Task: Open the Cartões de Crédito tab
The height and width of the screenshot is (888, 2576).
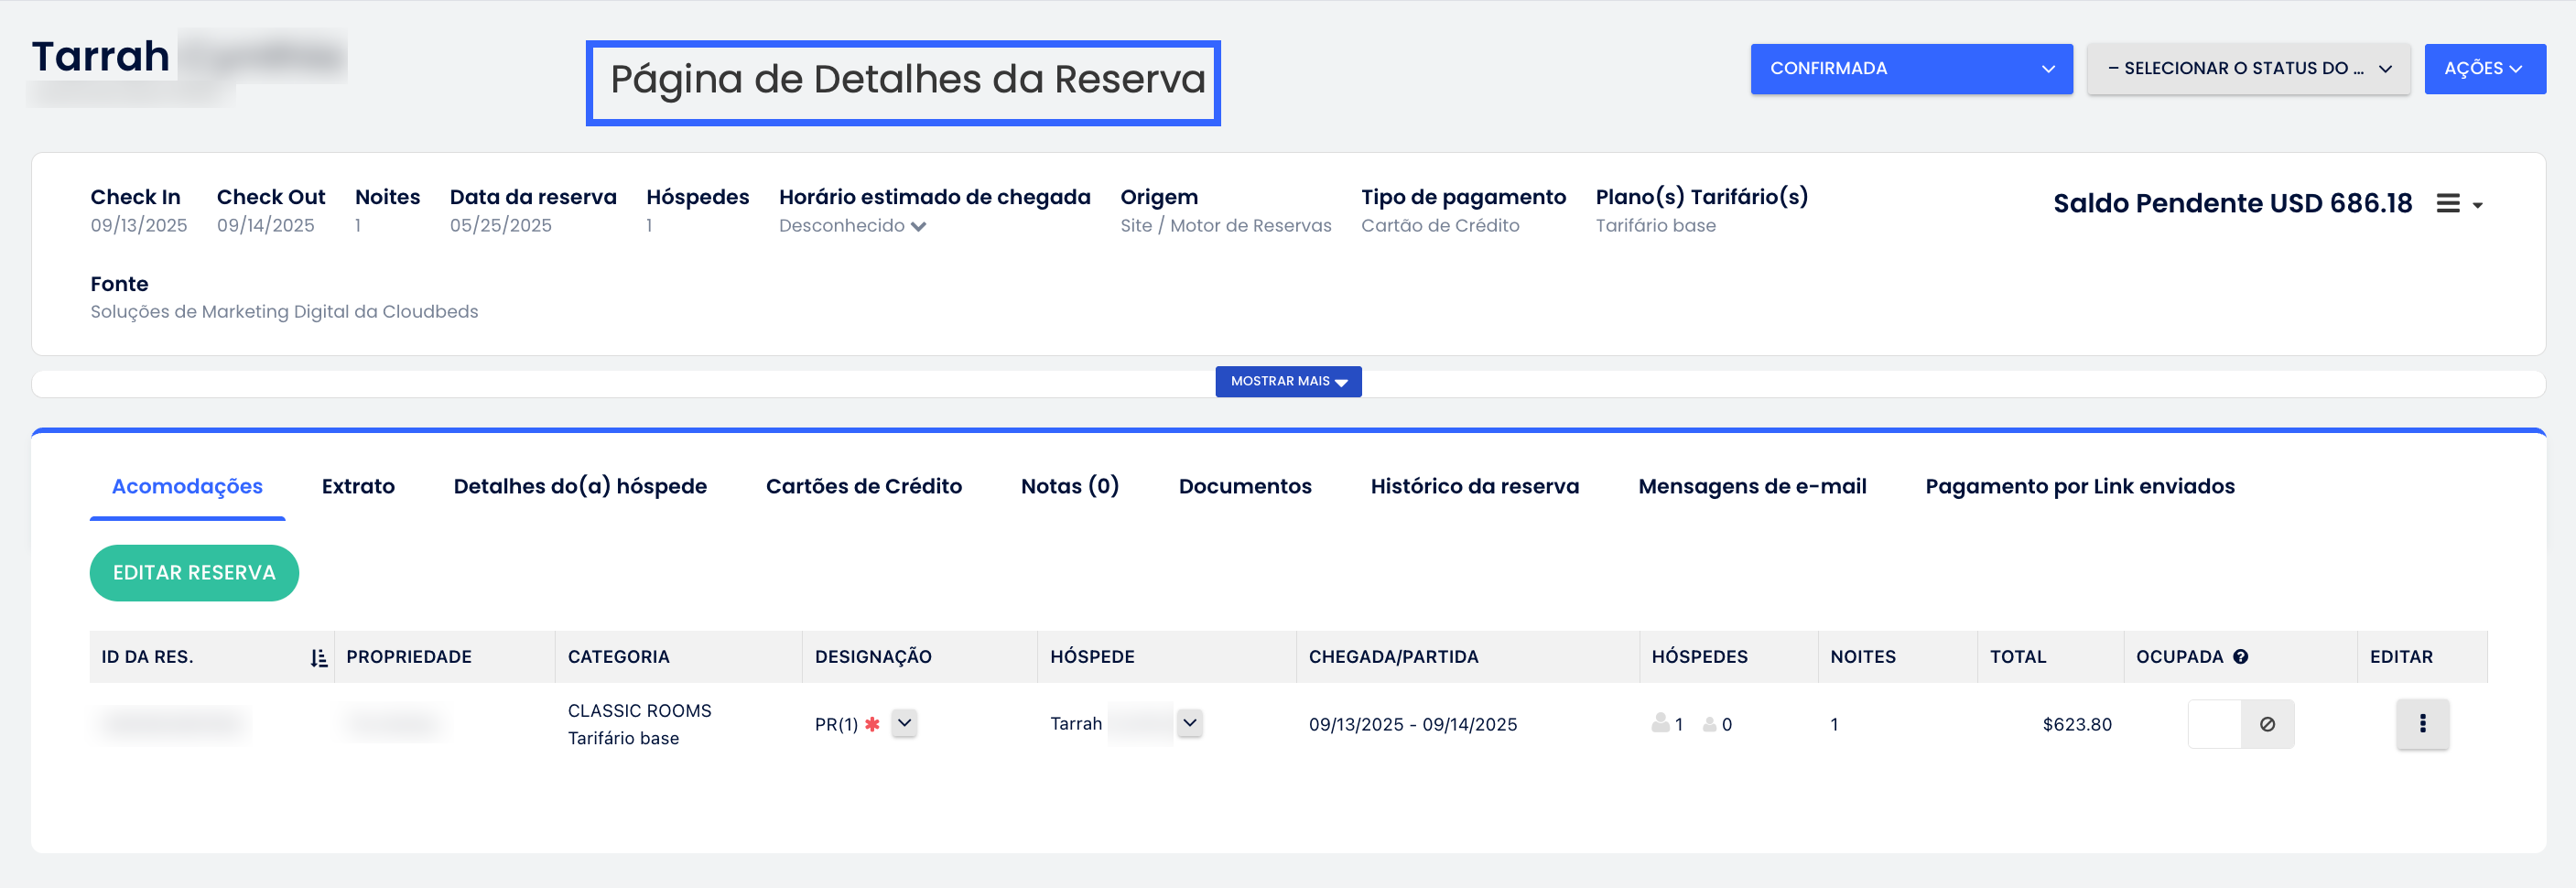Action: tap(863, 487)
